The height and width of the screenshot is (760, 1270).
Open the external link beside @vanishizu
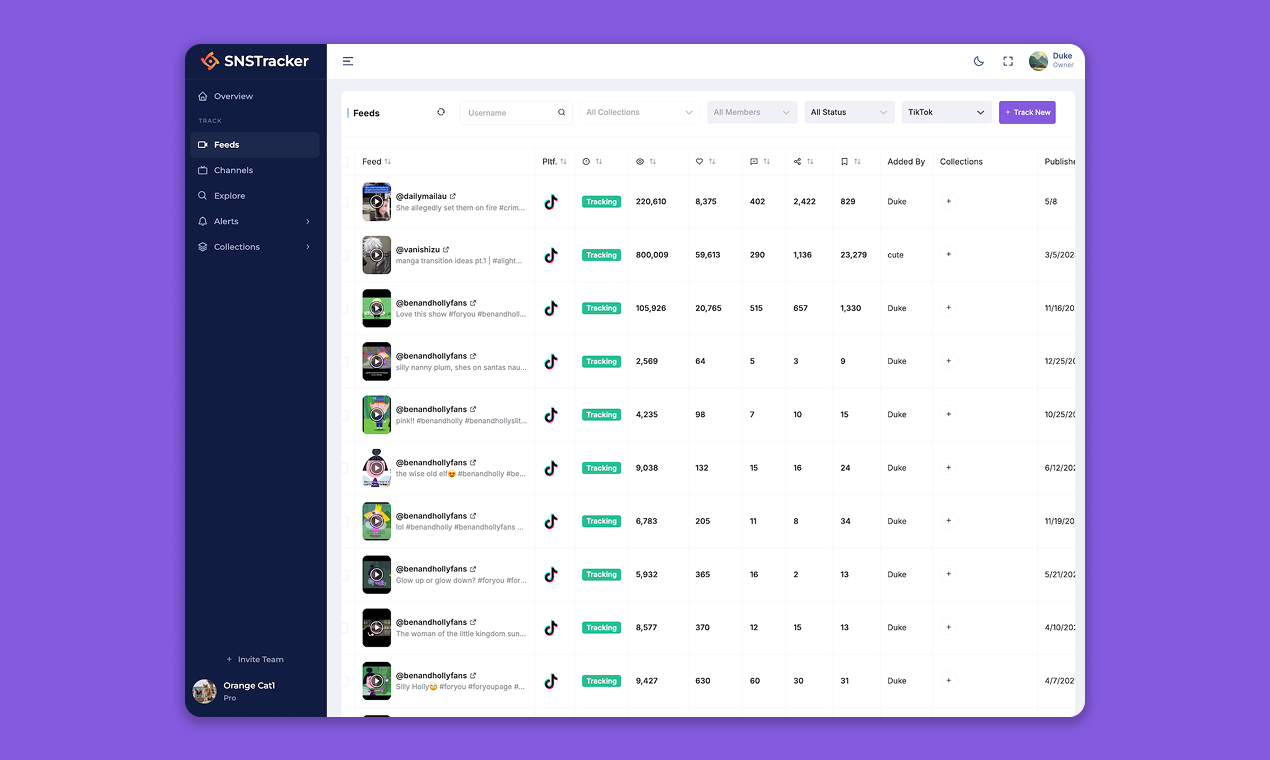446,250
